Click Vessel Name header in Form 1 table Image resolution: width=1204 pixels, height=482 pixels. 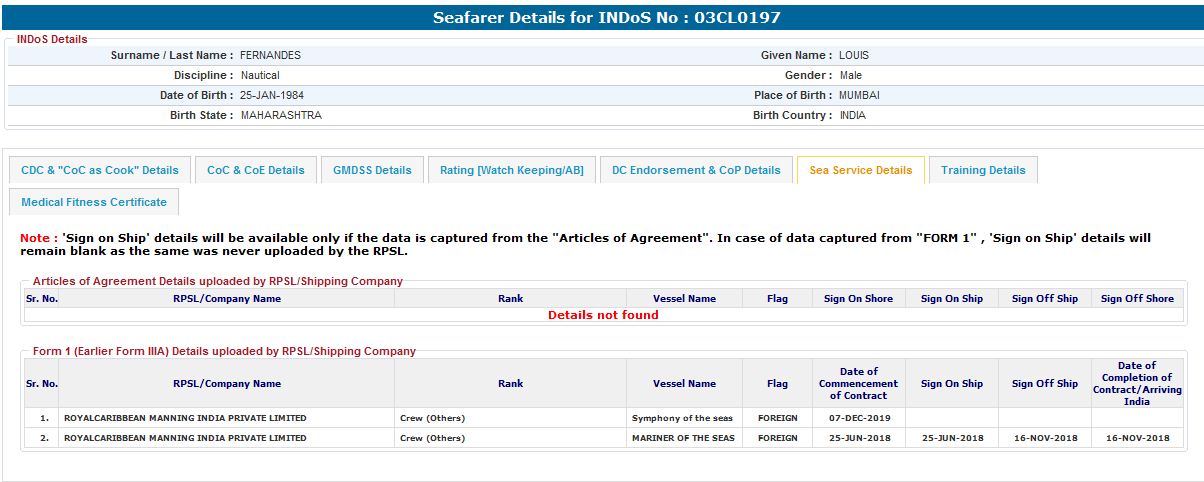tap(684, 384)
